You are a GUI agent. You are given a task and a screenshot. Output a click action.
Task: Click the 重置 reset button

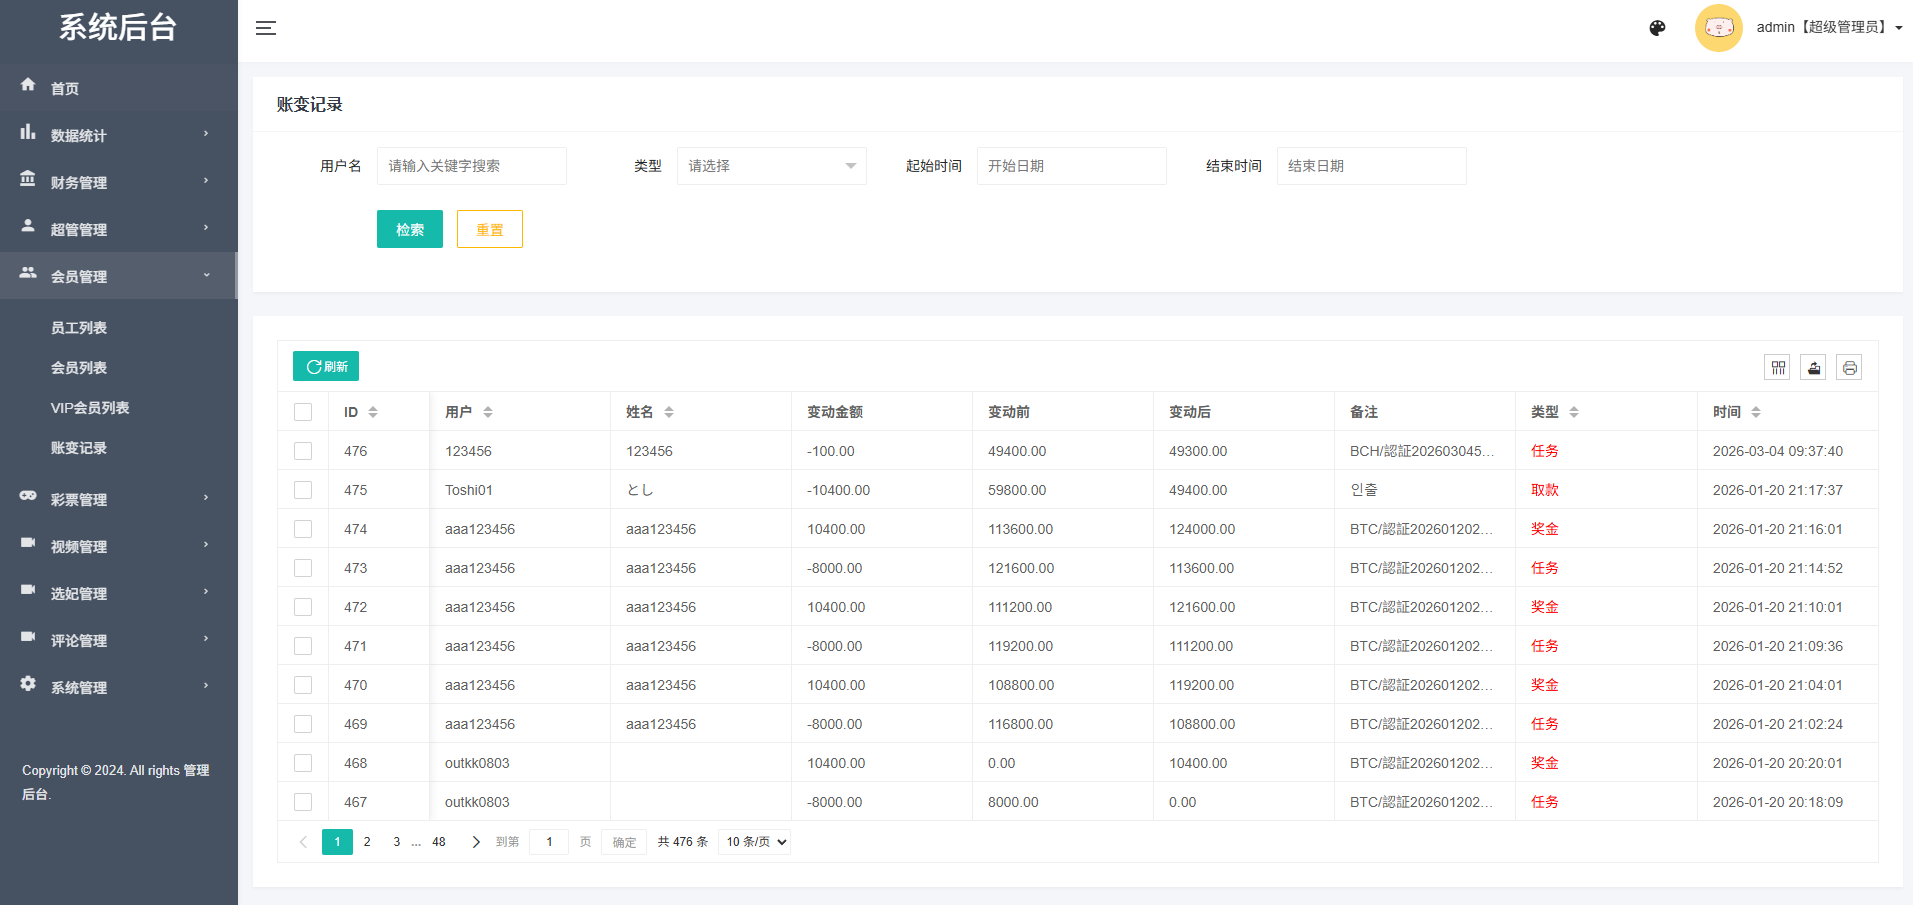[x=489, y=229]
